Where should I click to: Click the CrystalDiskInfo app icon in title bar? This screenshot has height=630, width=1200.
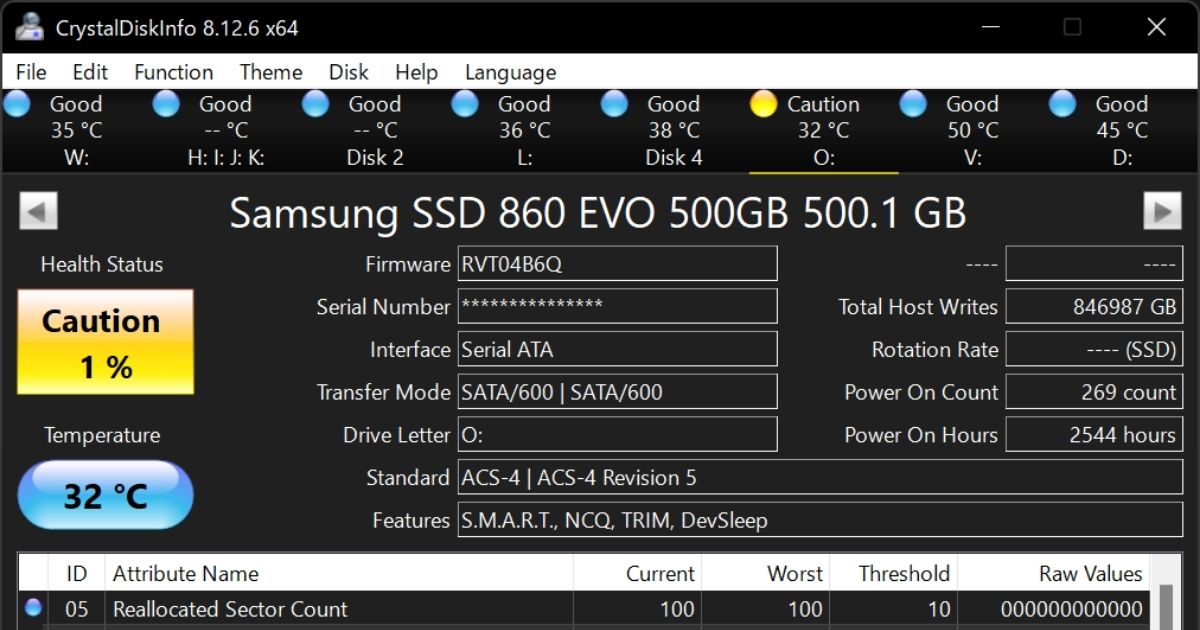pyautogui.click(x=29, y=27)
